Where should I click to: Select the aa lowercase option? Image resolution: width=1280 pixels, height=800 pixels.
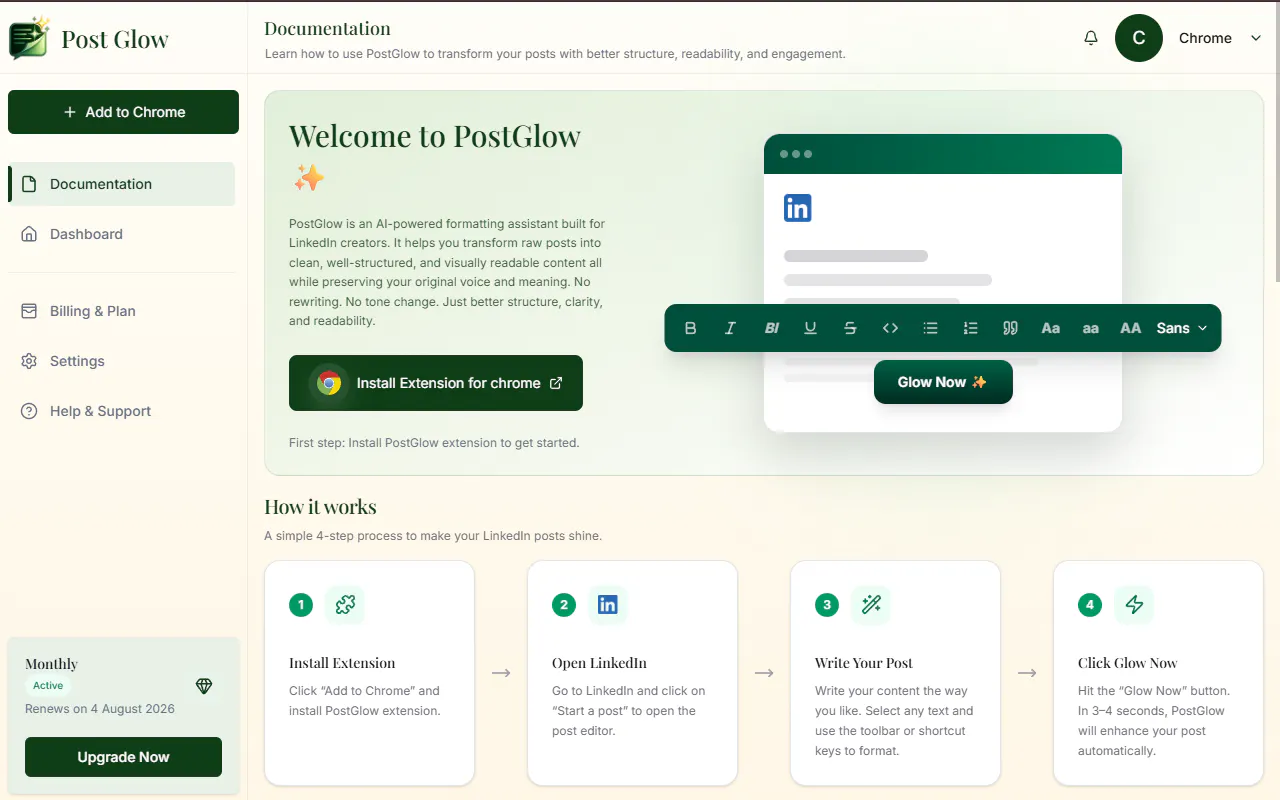click(1091, 328)
